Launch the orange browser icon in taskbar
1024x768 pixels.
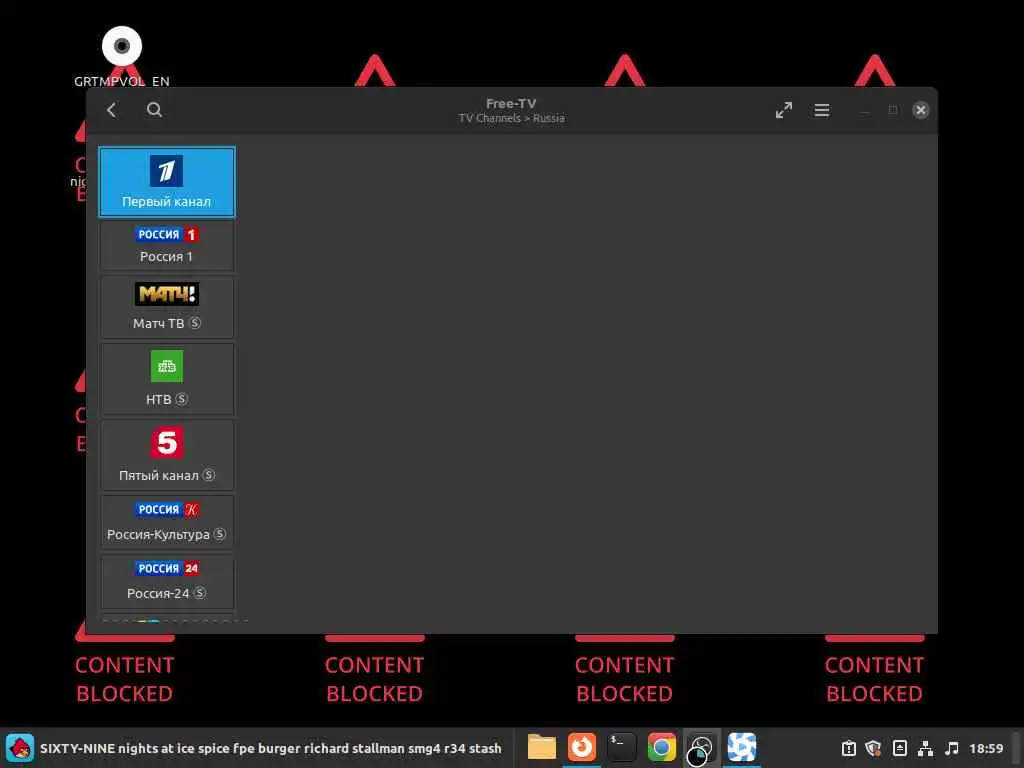coord(581,747)
